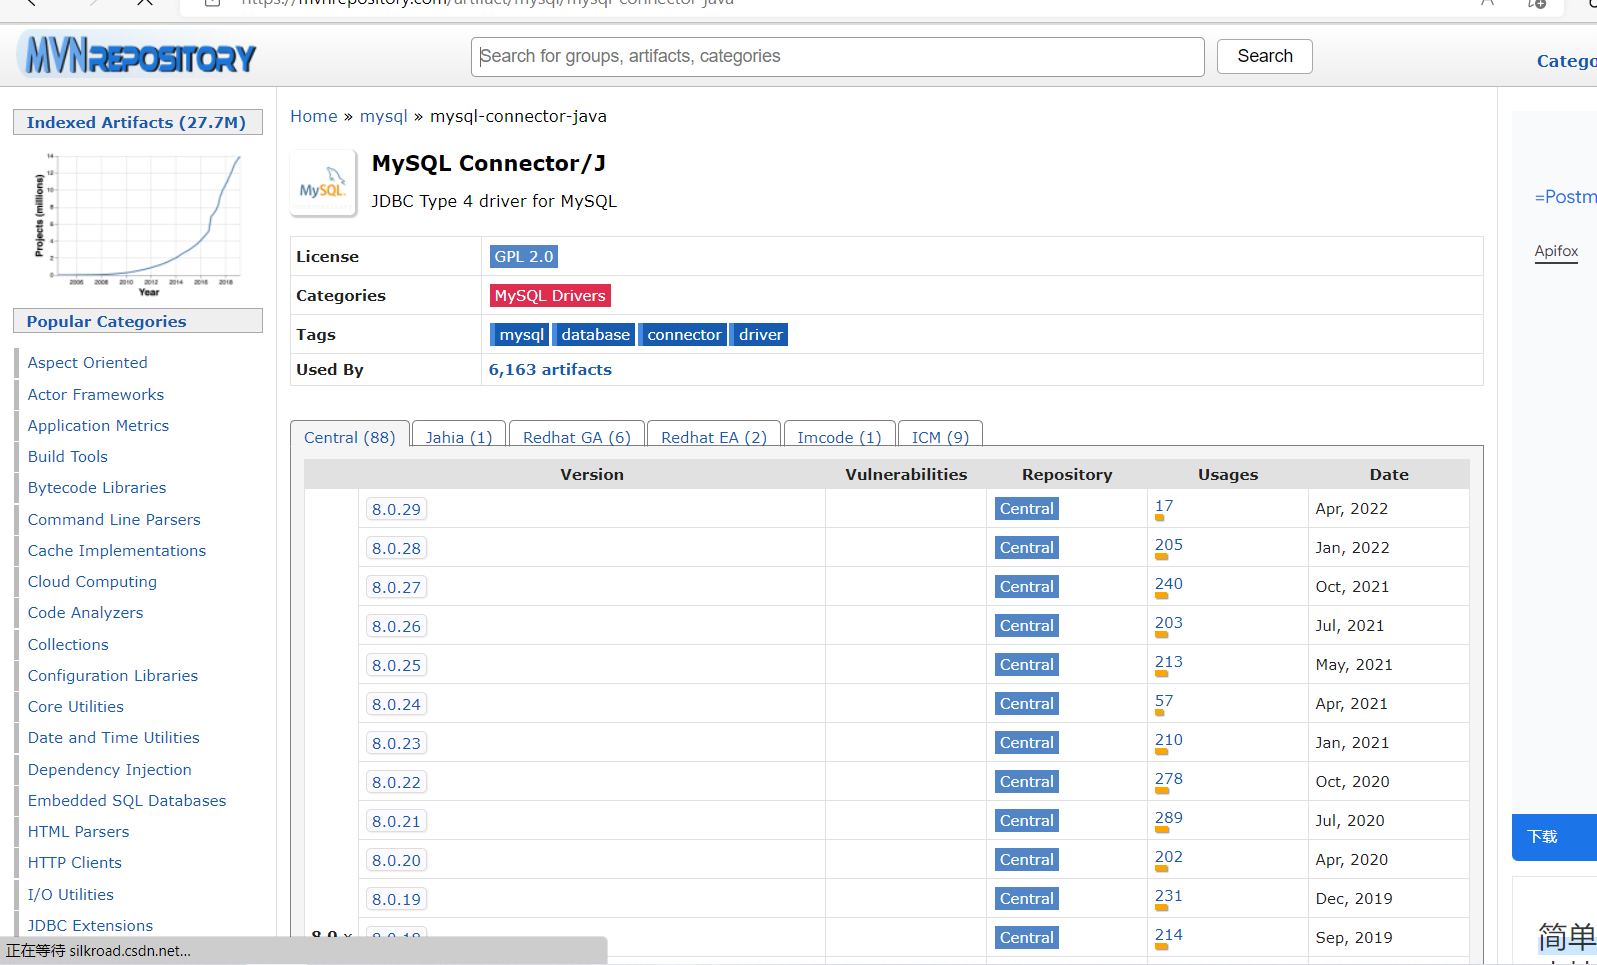Switch to the Jahia (1) tab
1597x965 pixels.
point(459,437)
